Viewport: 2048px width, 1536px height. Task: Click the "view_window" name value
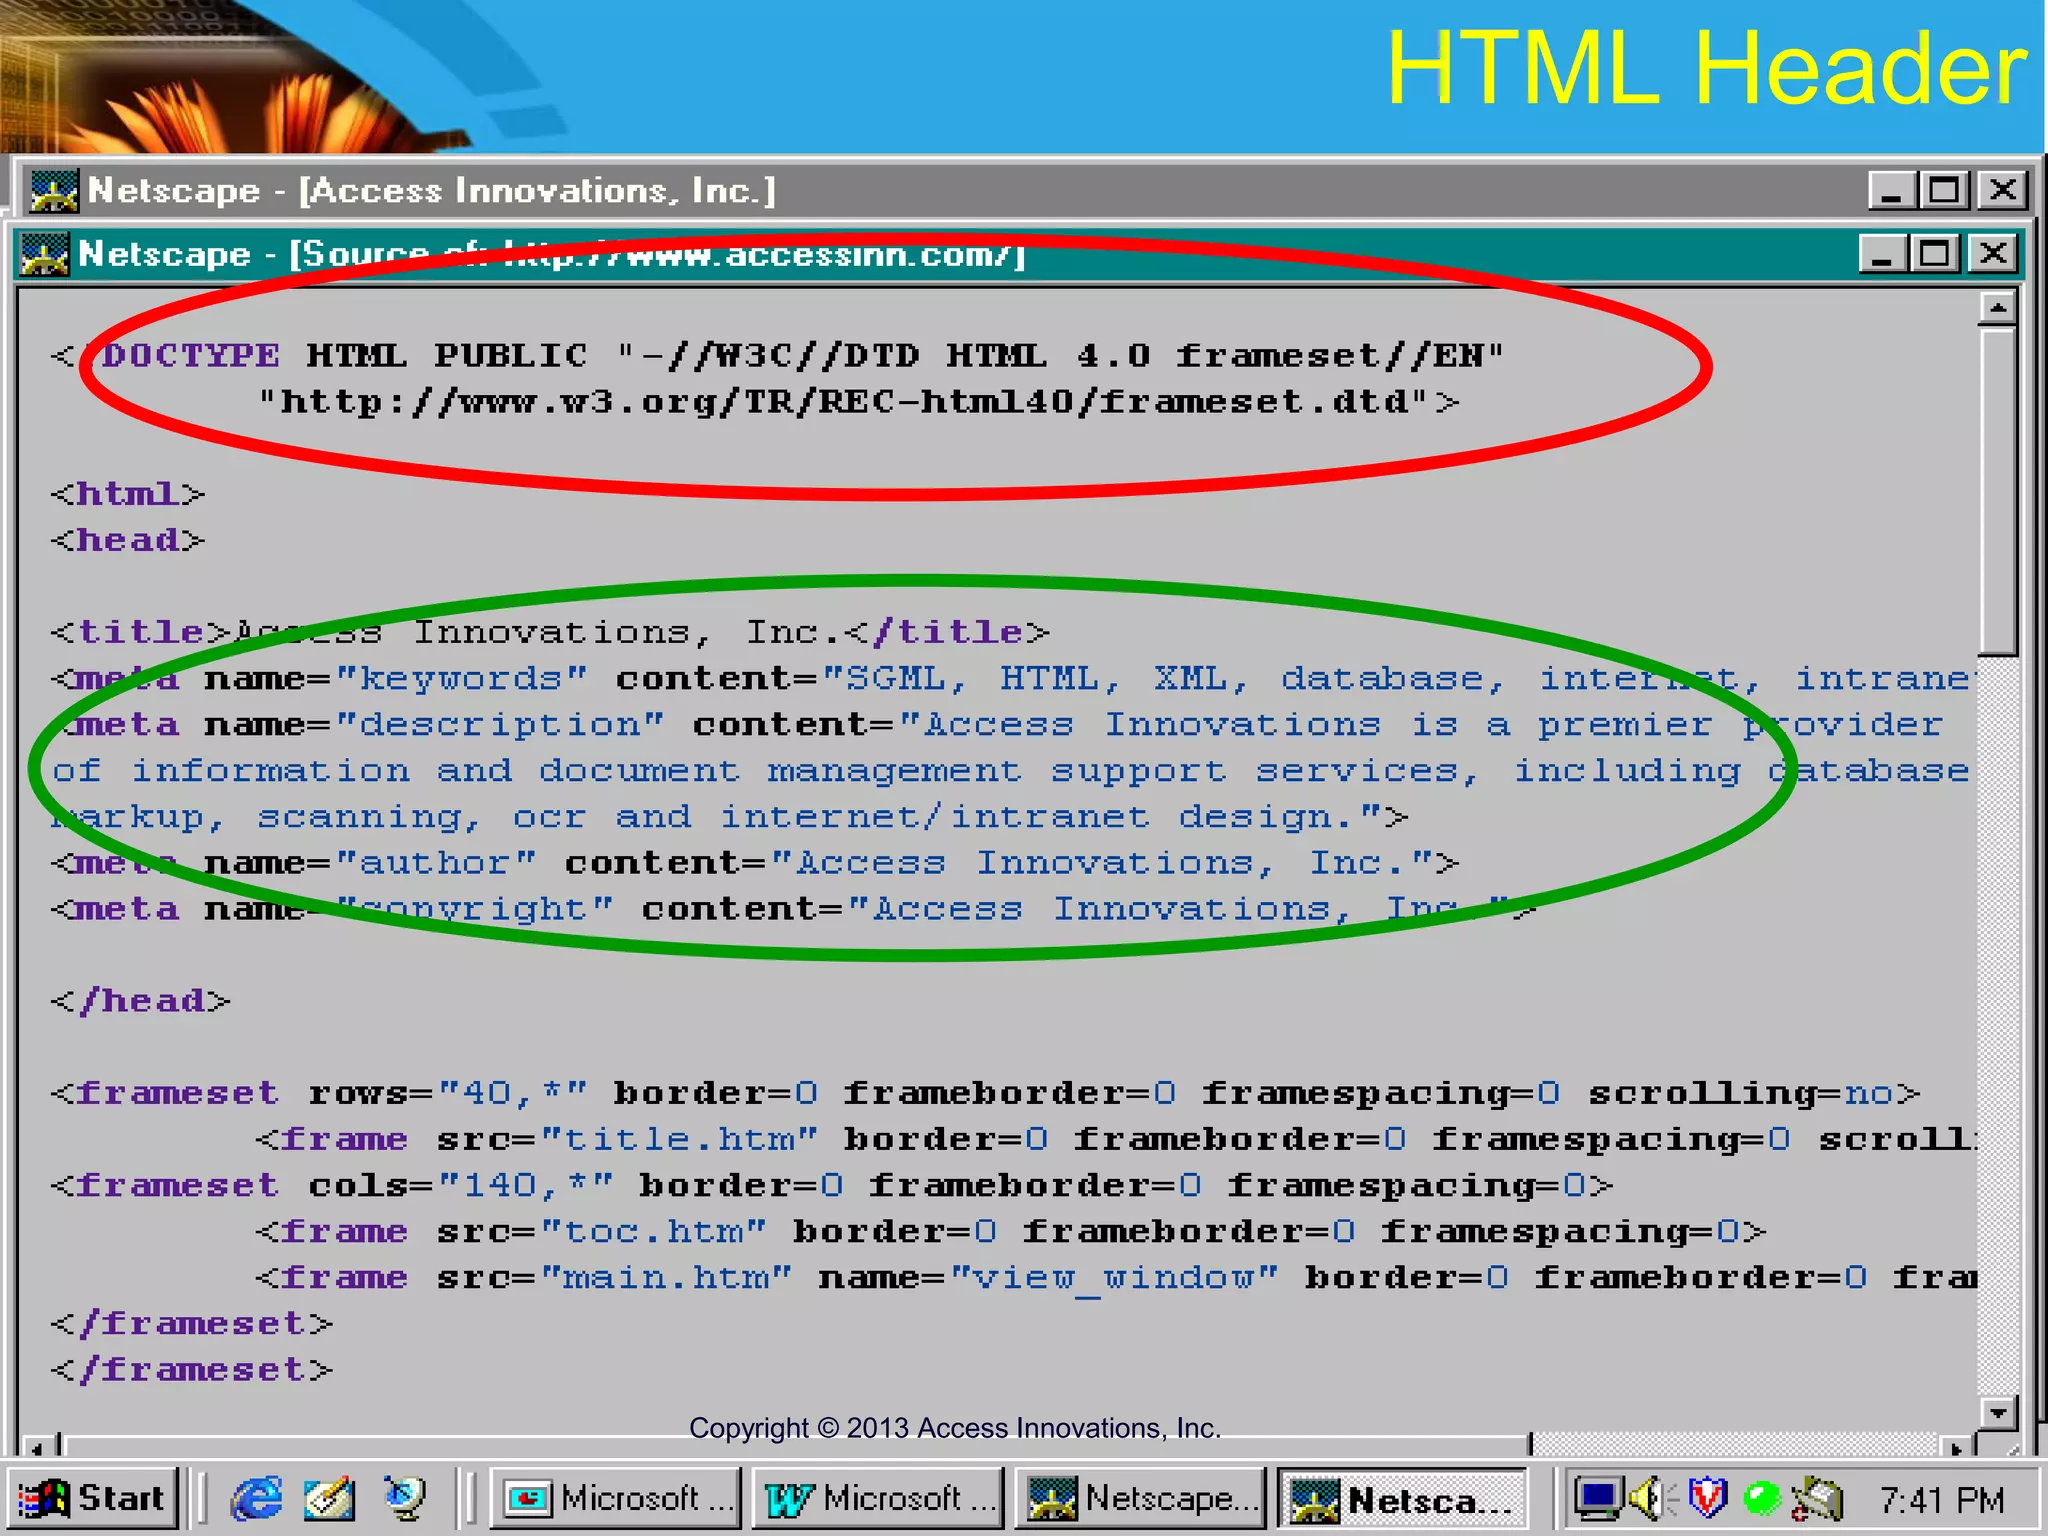[x=1114, y=1278]
